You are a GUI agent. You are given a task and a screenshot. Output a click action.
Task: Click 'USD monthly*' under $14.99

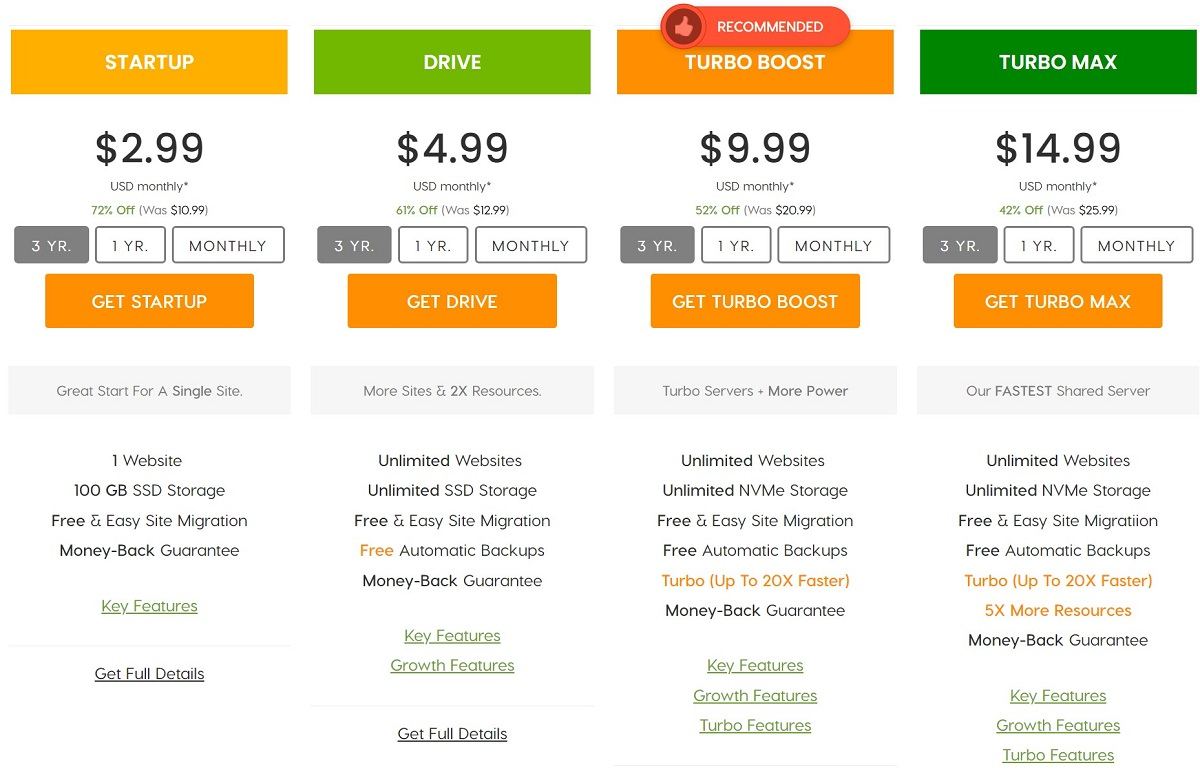(1058, 186)
